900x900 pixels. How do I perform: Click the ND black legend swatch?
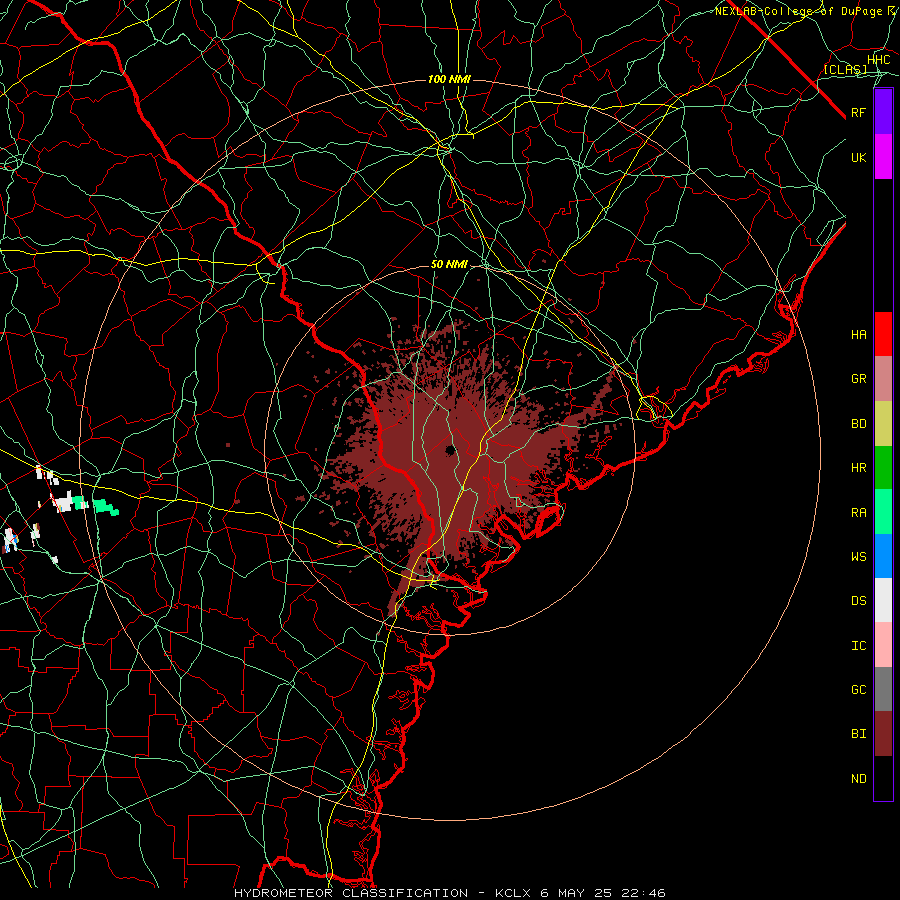click(x=883, y=778)
